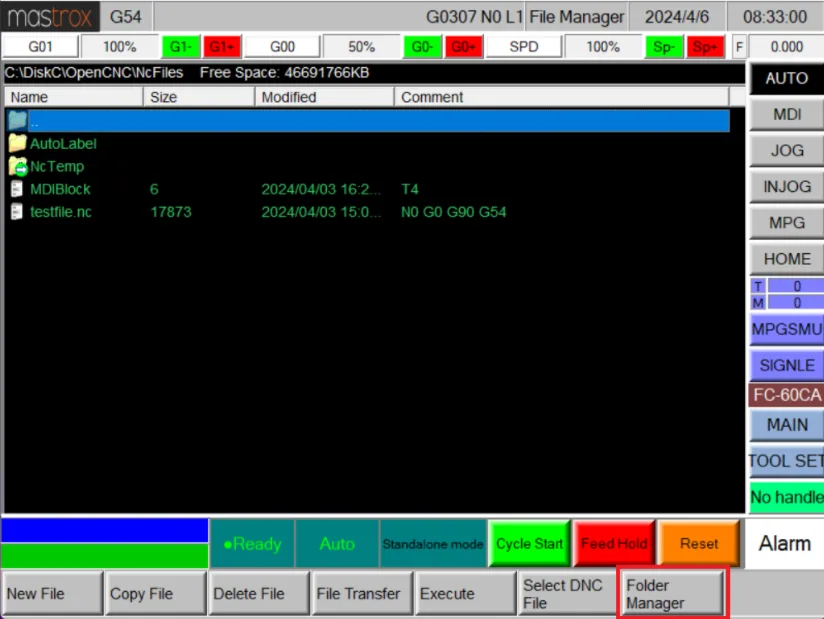
Task: Switch to JOG mode
Action: [x=786, y=150]
